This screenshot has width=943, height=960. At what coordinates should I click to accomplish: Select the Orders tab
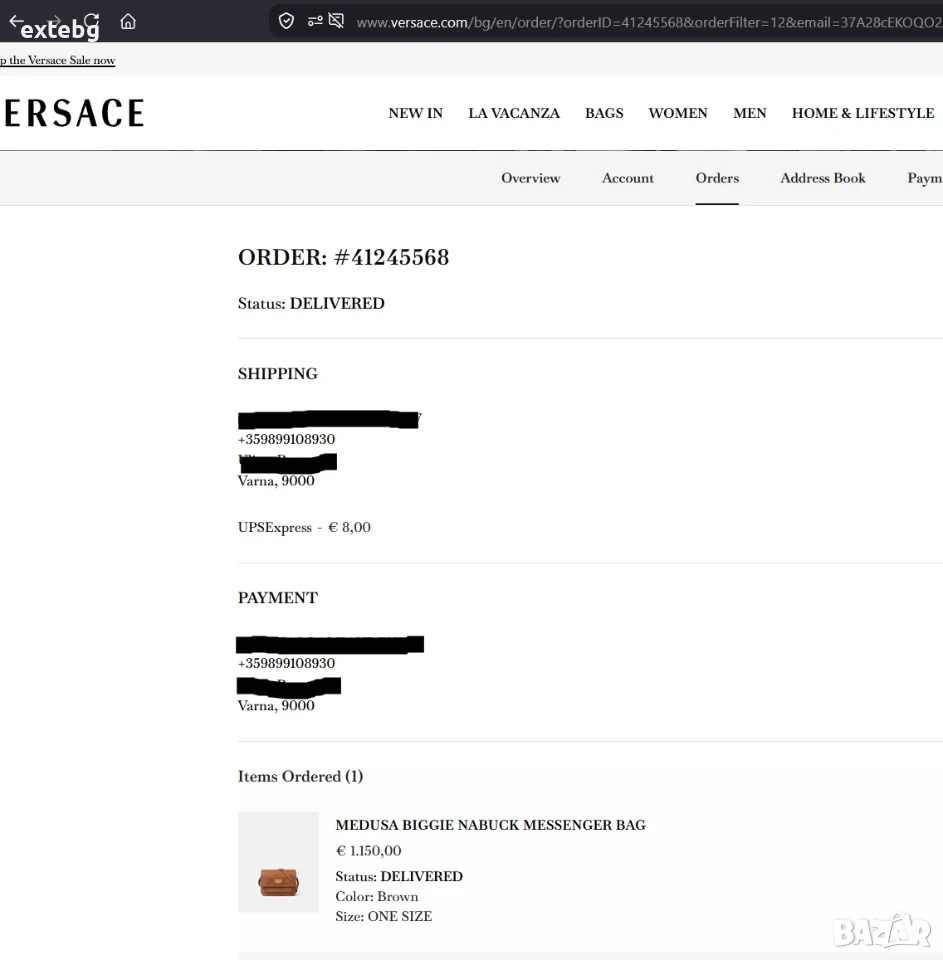[717, 178]
